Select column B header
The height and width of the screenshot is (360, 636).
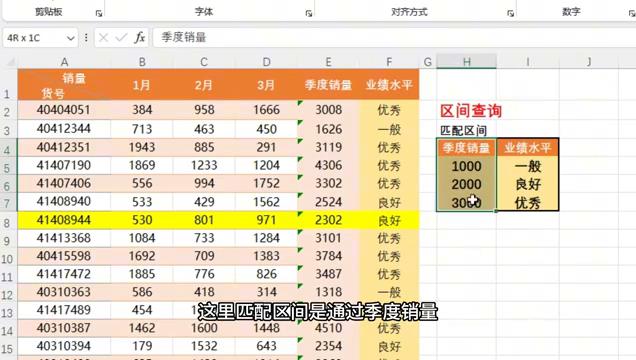(x=142, y=62)
